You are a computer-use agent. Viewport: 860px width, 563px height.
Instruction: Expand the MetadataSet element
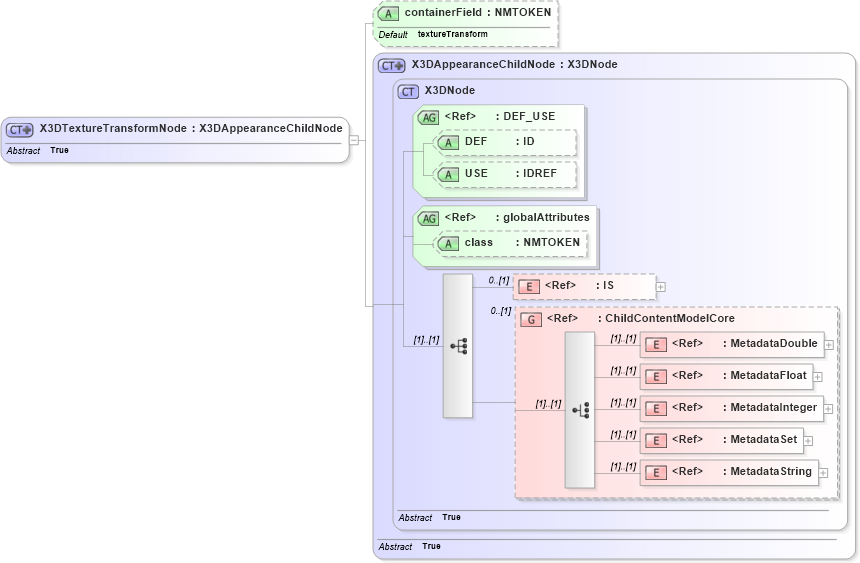click(808, 441)
